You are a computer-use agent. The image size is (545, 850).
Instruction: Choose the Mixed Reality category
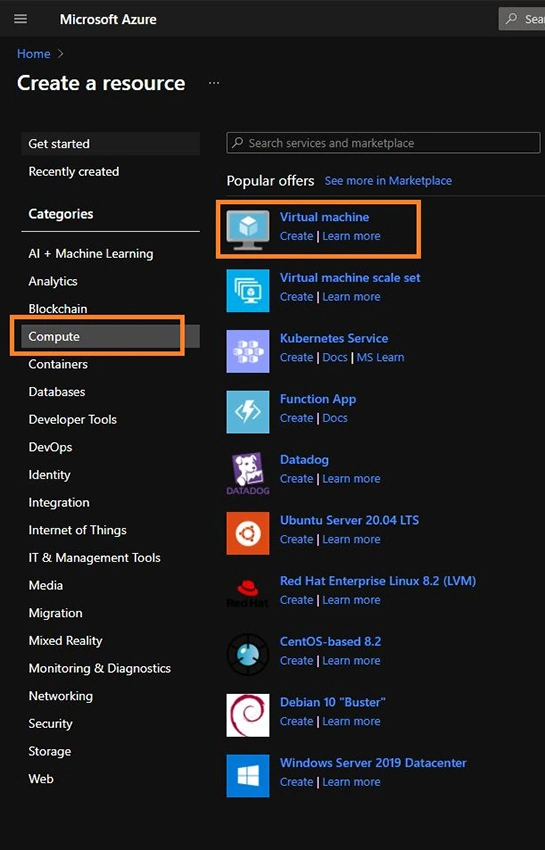[x=65, y=641]
